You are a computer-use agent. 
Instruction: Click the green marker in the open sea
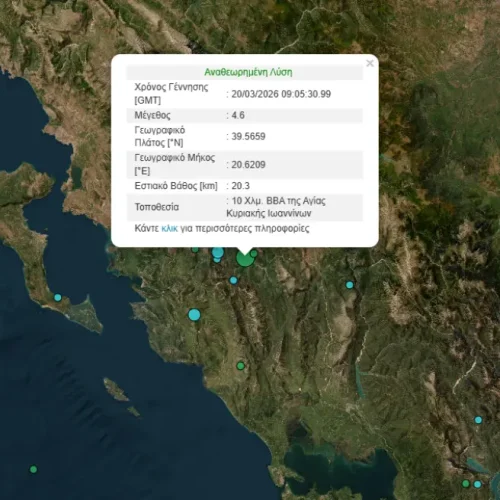[33, 469]
